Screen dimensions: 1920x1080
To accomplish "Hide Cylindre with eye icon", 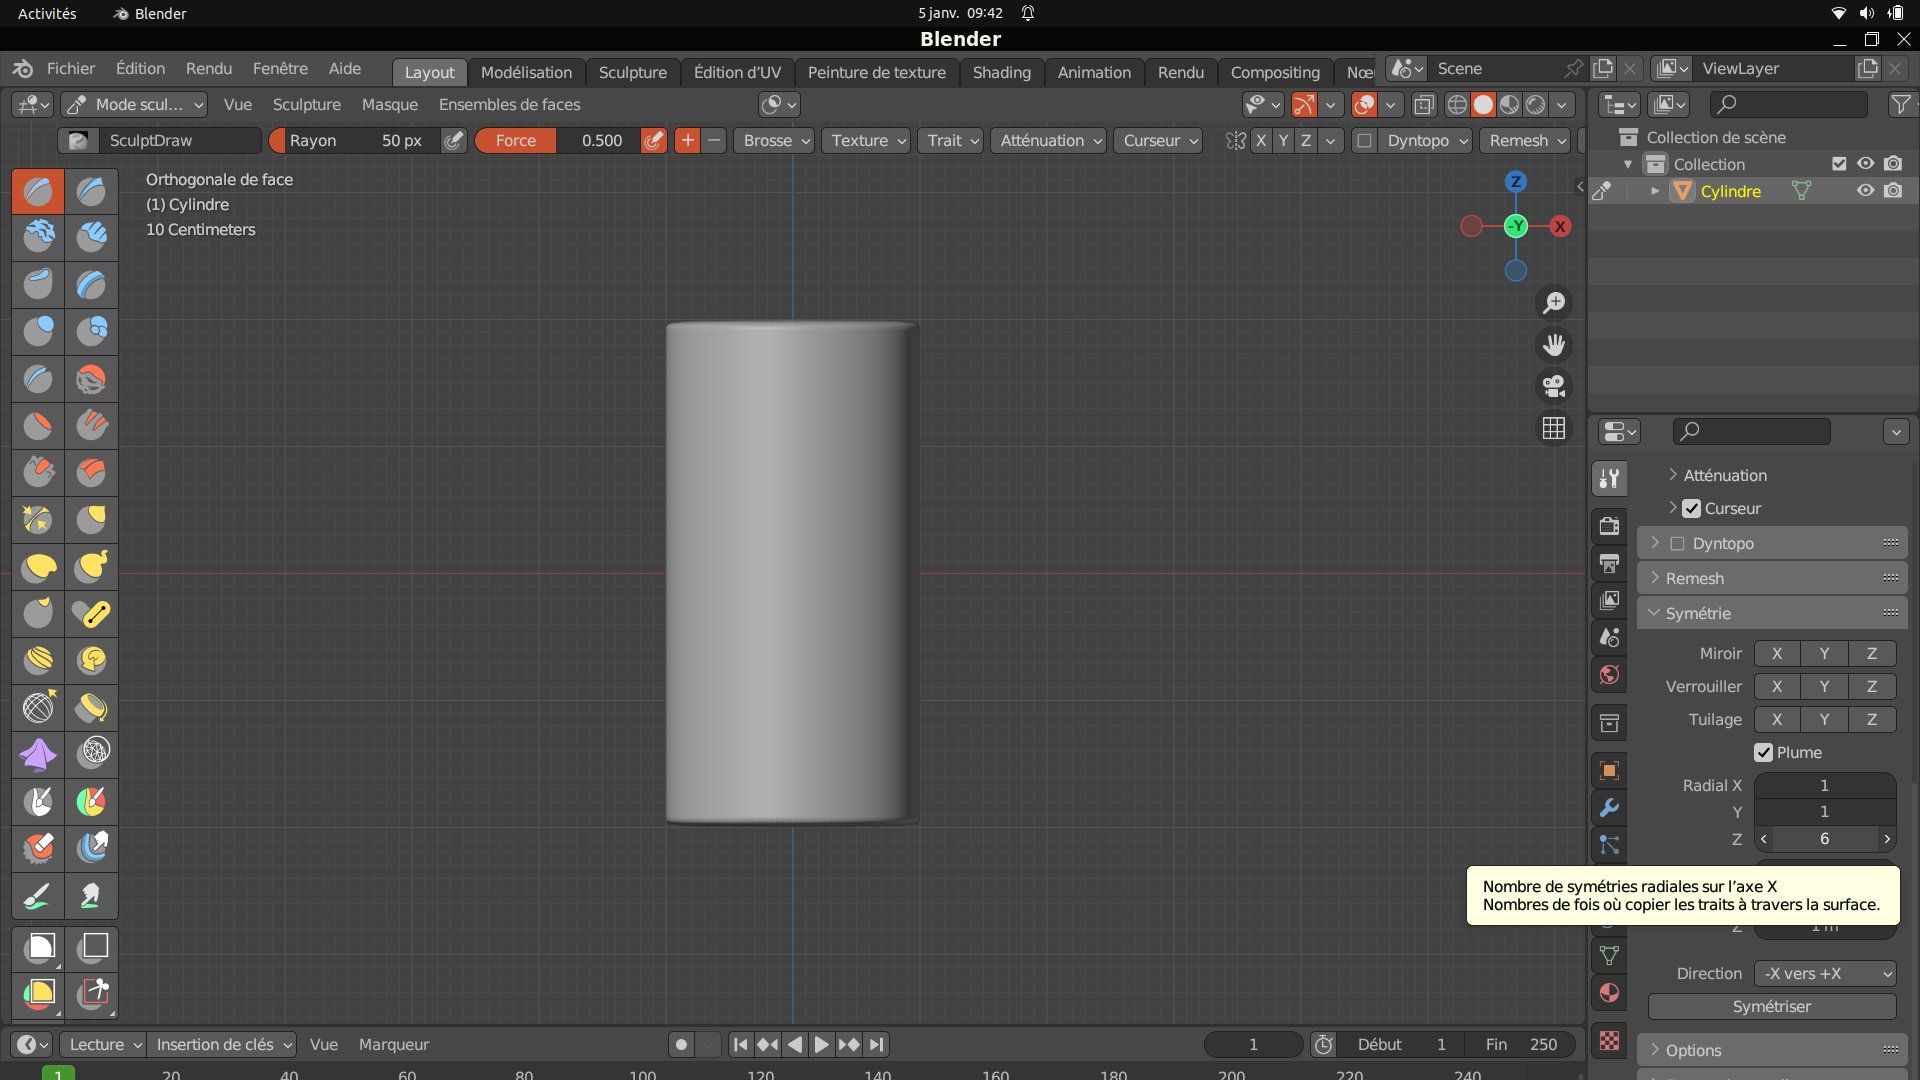I will point(1865,191).
